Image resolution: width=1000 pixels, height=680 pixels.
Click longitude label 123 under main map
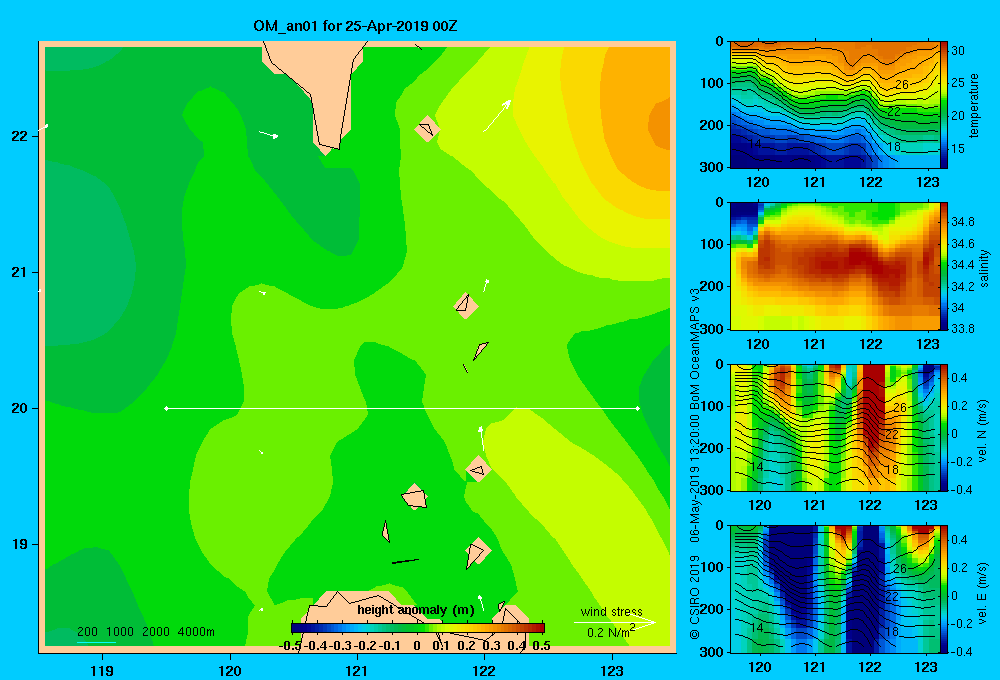click(x=612, y=670)
